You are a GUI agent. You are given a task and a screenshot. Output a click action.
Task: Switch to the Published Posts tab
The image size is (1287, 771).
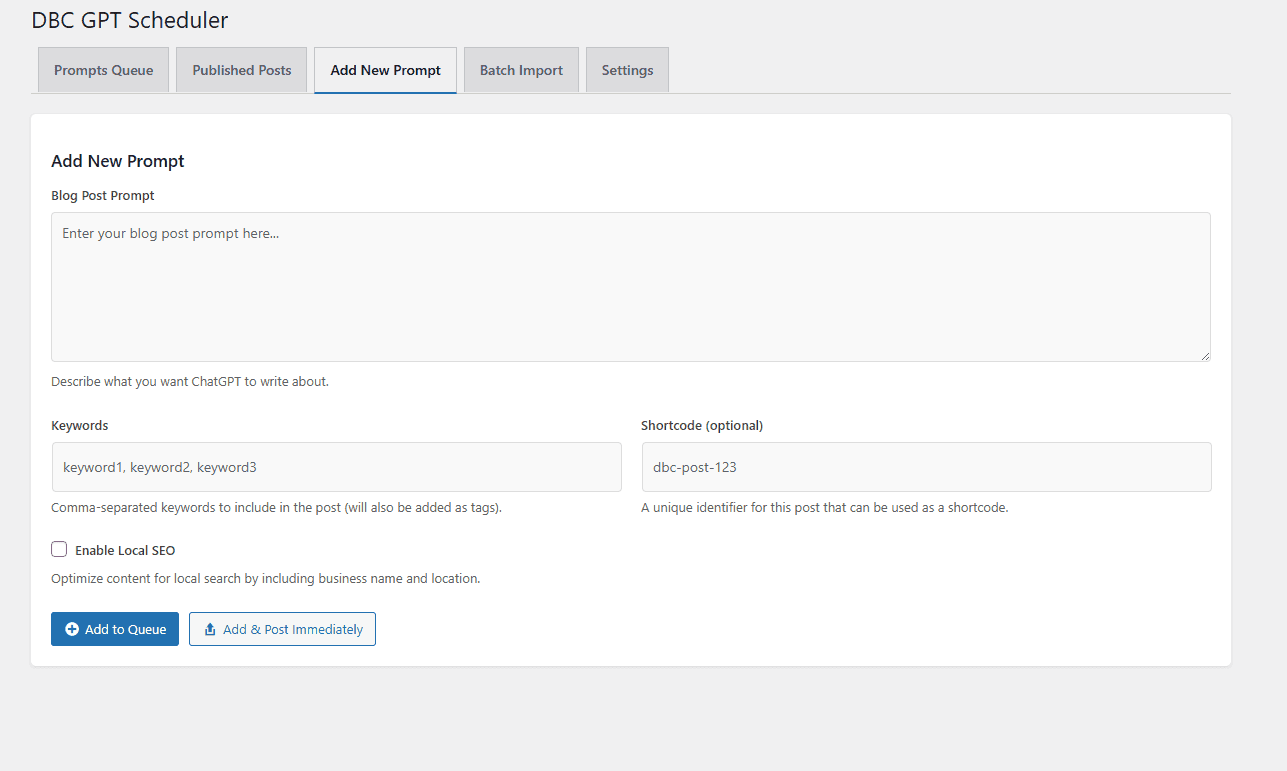[x=242, y=70]
